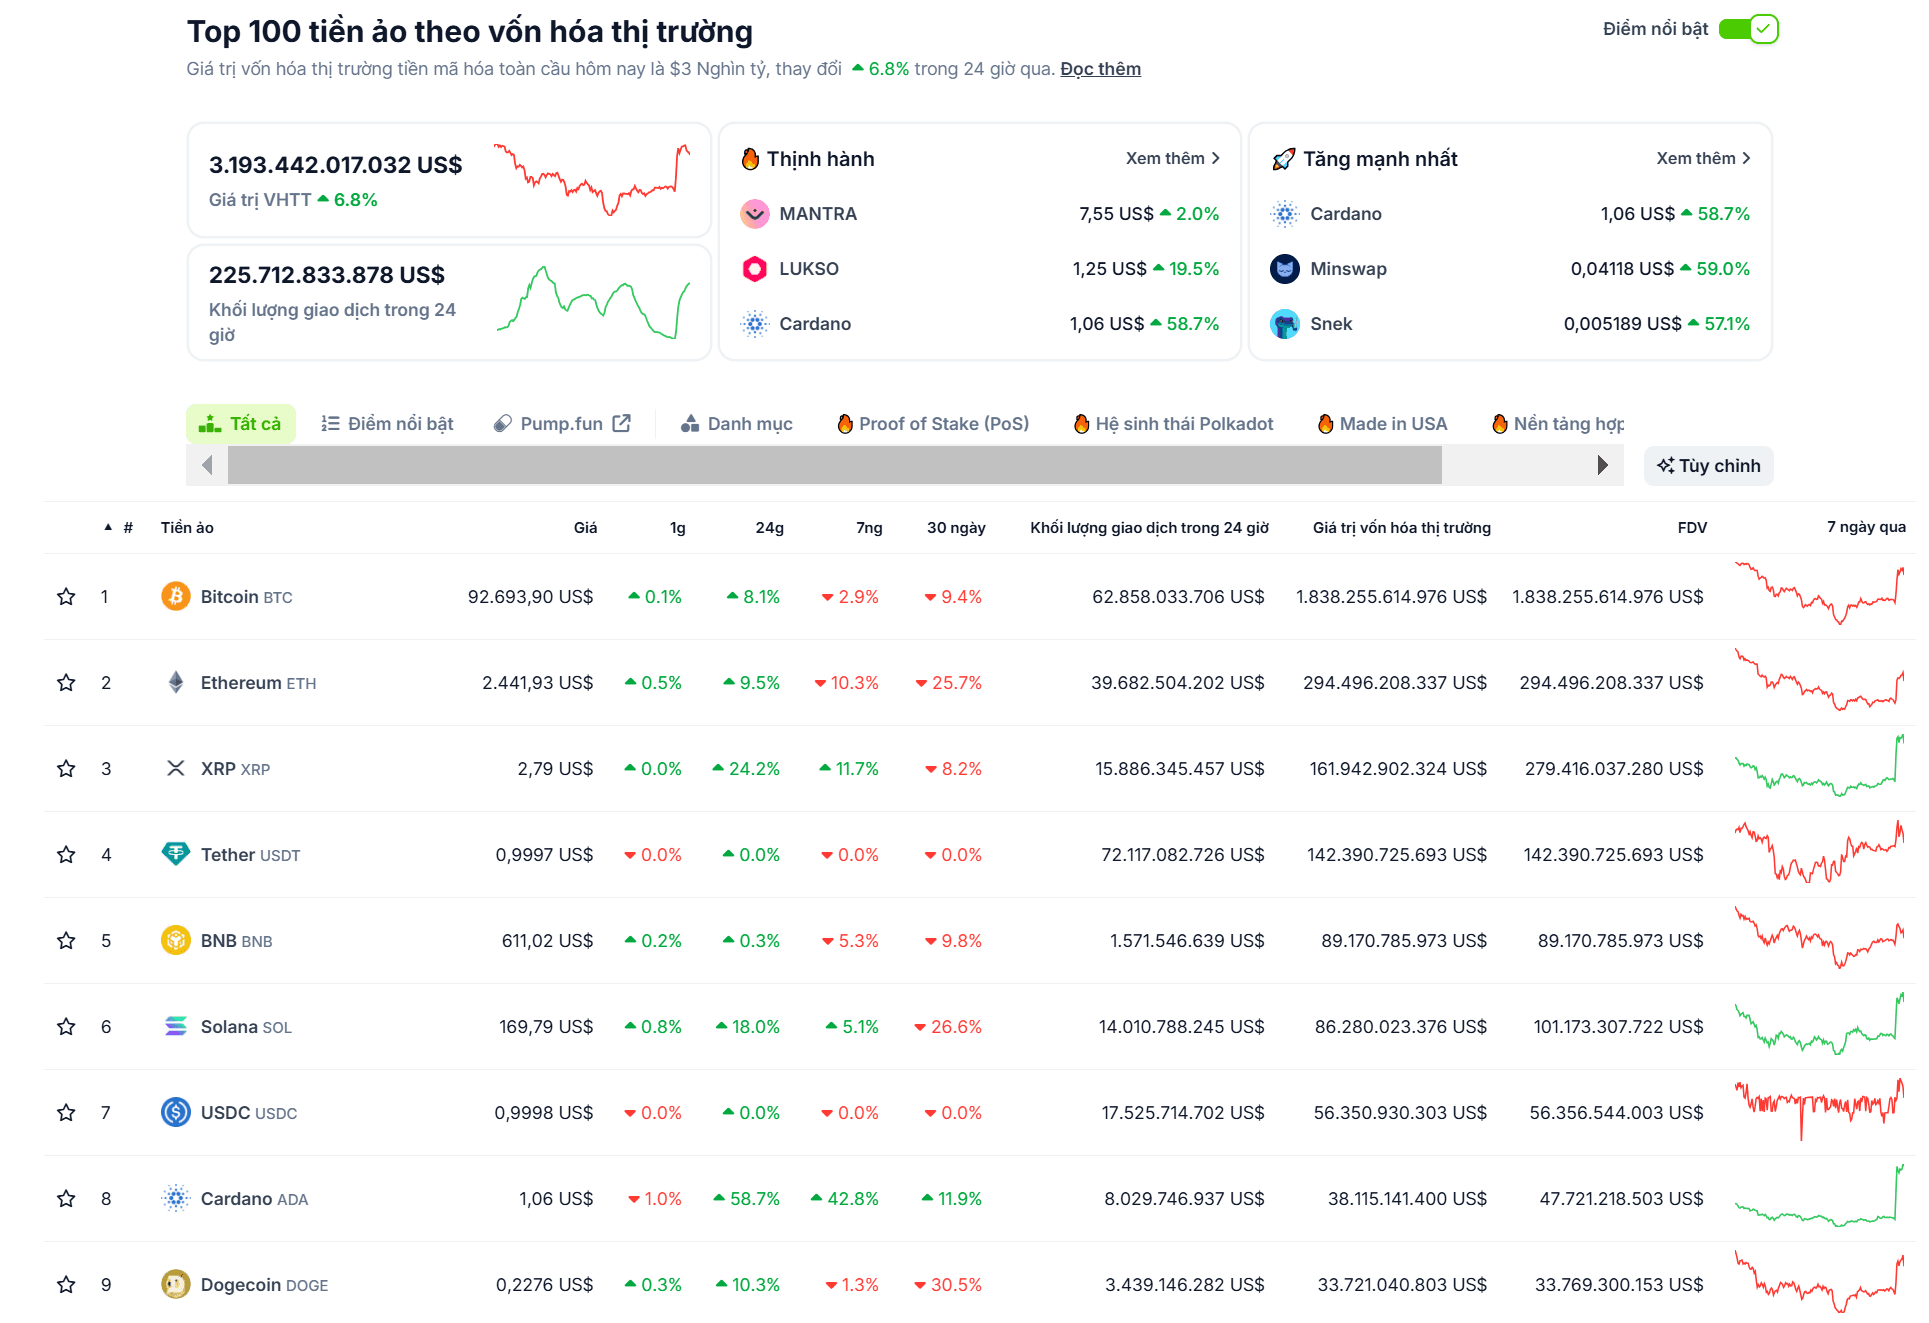Click the fire icon on Made in USA
Viewport: 1929px width, 1323px height.
[1326, 424]
